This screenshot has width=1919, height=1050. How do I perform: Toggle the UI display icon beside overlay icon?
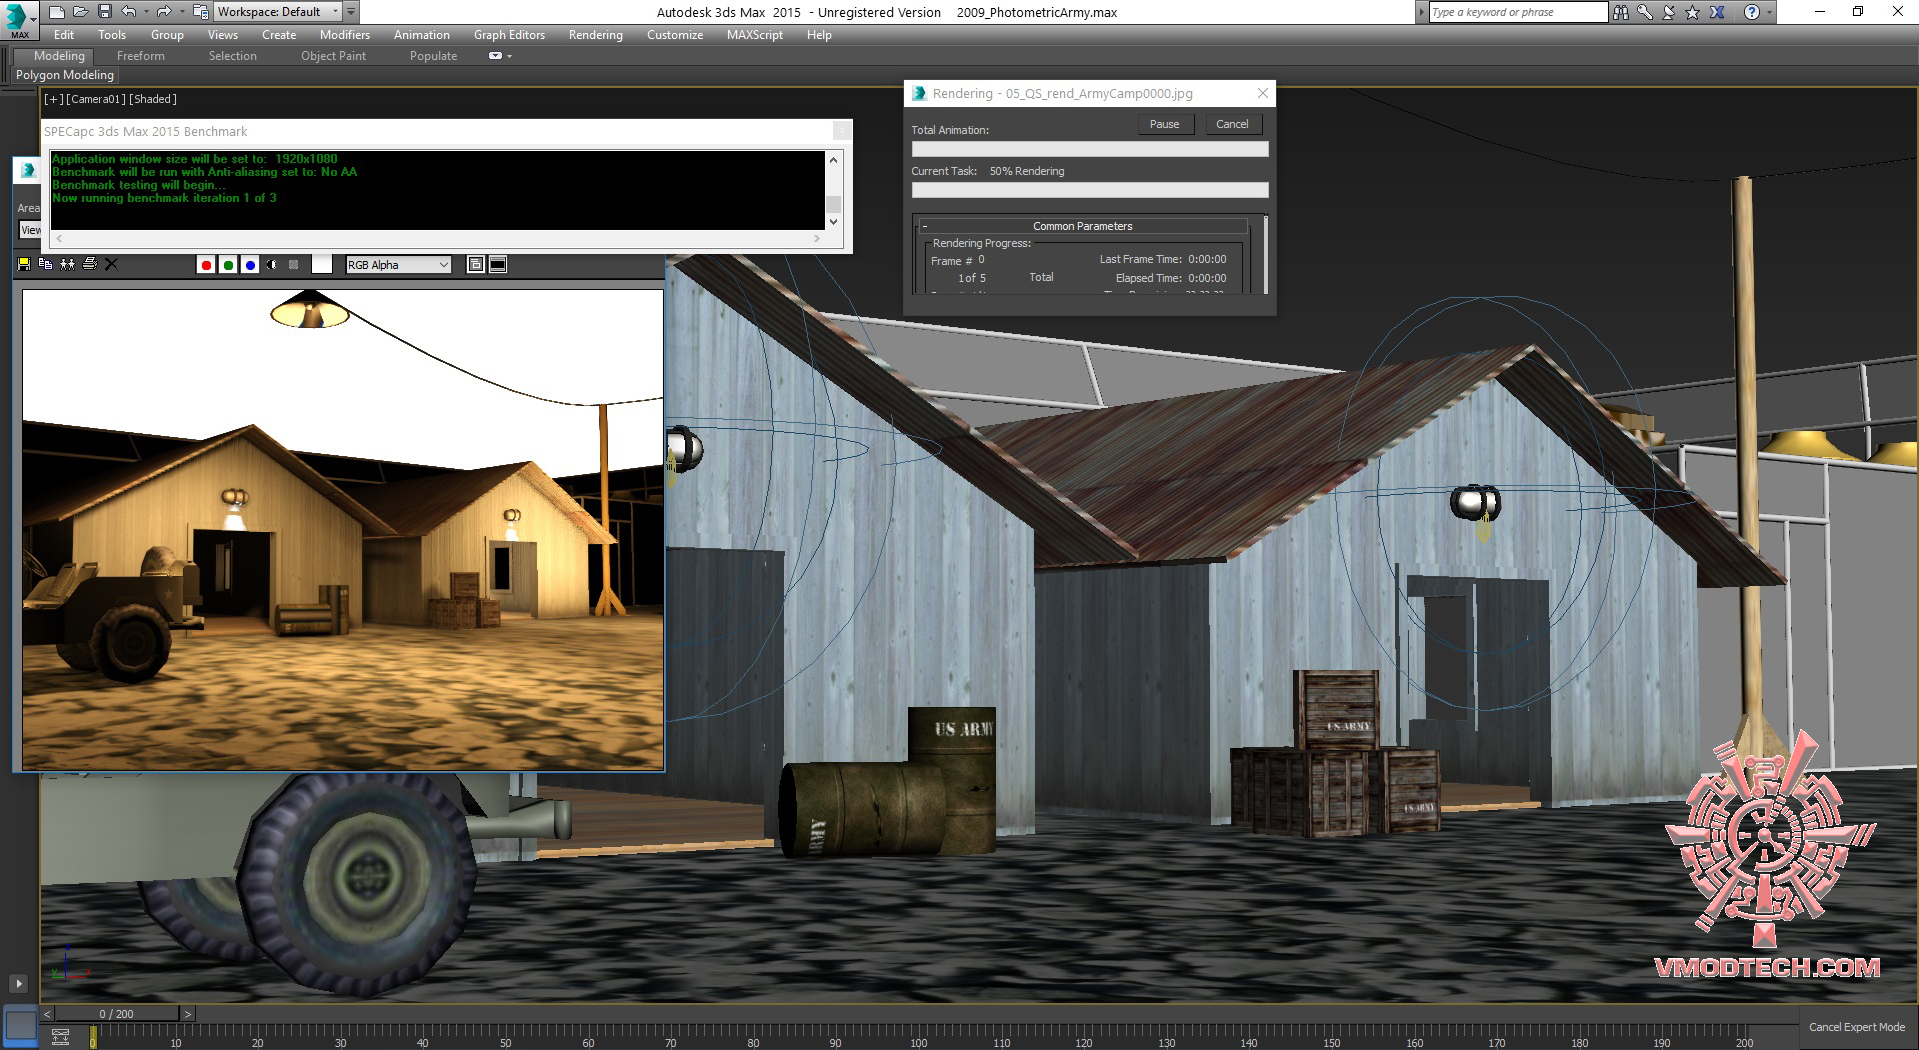click(498, 264)
